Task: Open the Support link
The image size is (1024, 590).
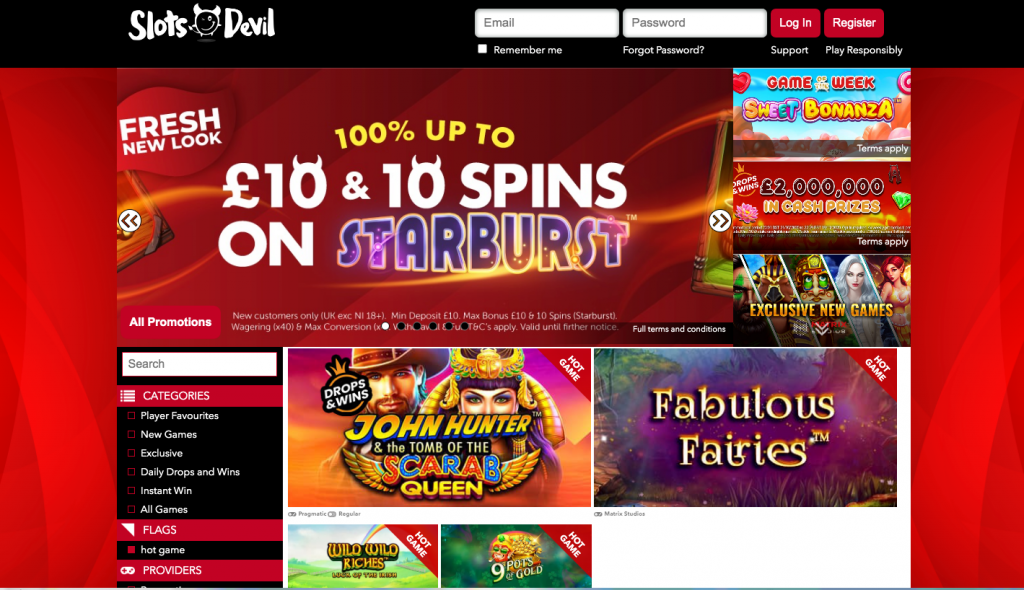Action: 789,50
